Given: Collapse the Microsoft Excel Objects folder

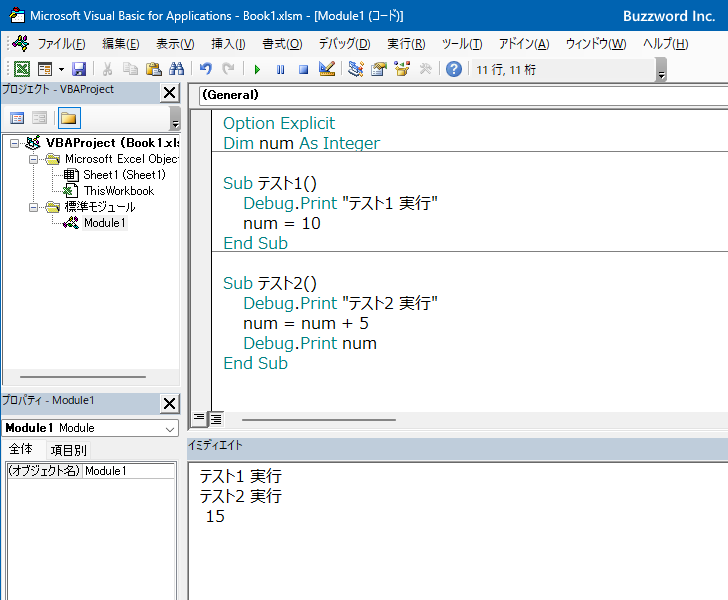Looking at the screenshot, I should [x=33, y=159].
